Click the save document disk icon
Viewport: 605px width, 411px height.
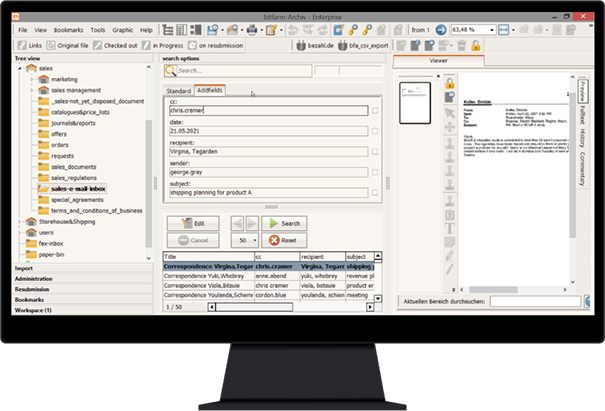click(x=212, y=30)
